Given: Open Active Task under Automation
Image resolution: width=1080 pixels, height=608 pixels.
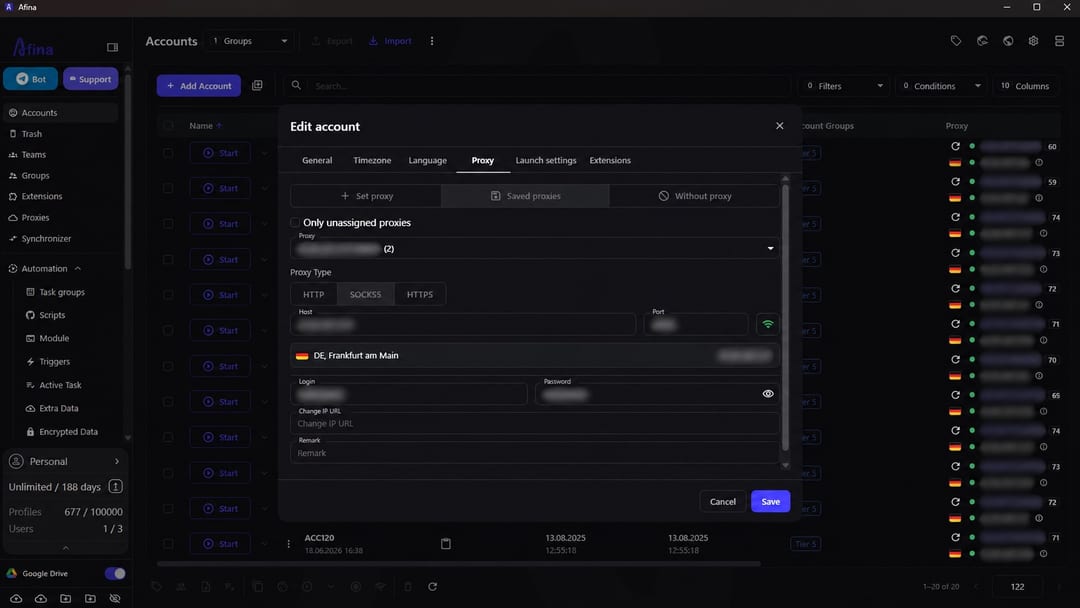Looking at the screenshot, I should (x=60, y=385).
